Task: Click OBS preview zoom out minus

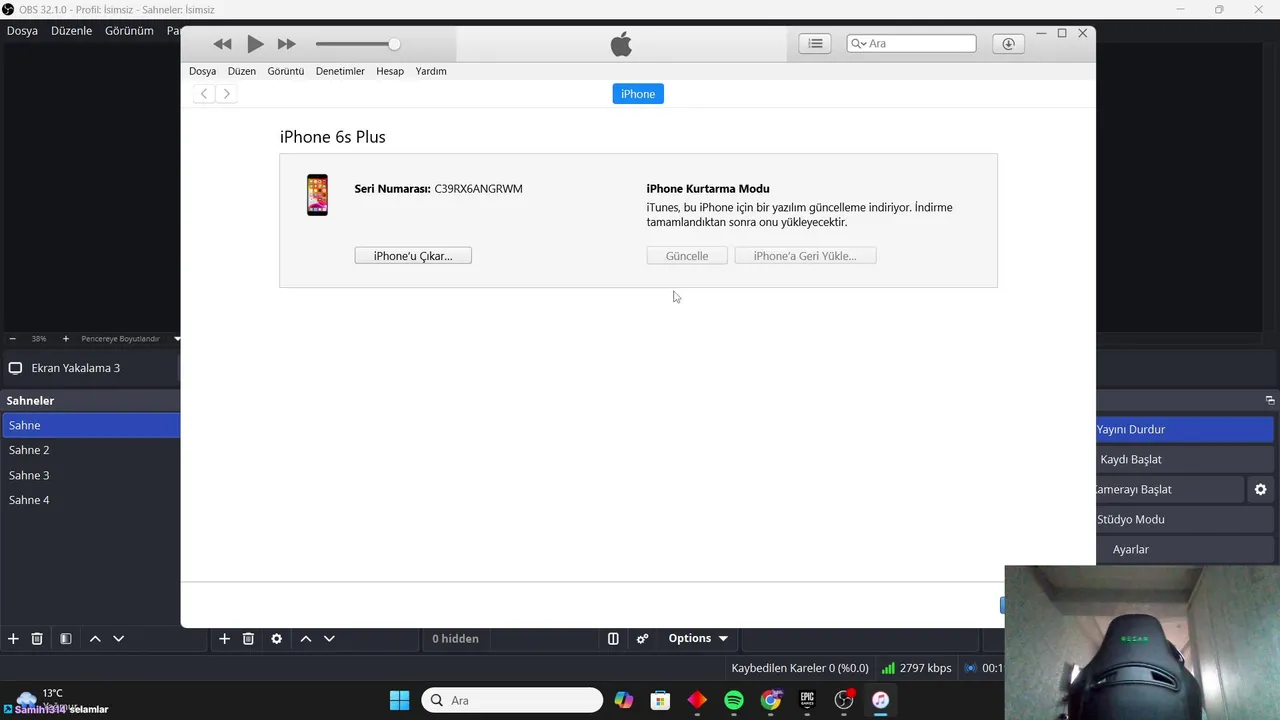Action: [12, 339]
